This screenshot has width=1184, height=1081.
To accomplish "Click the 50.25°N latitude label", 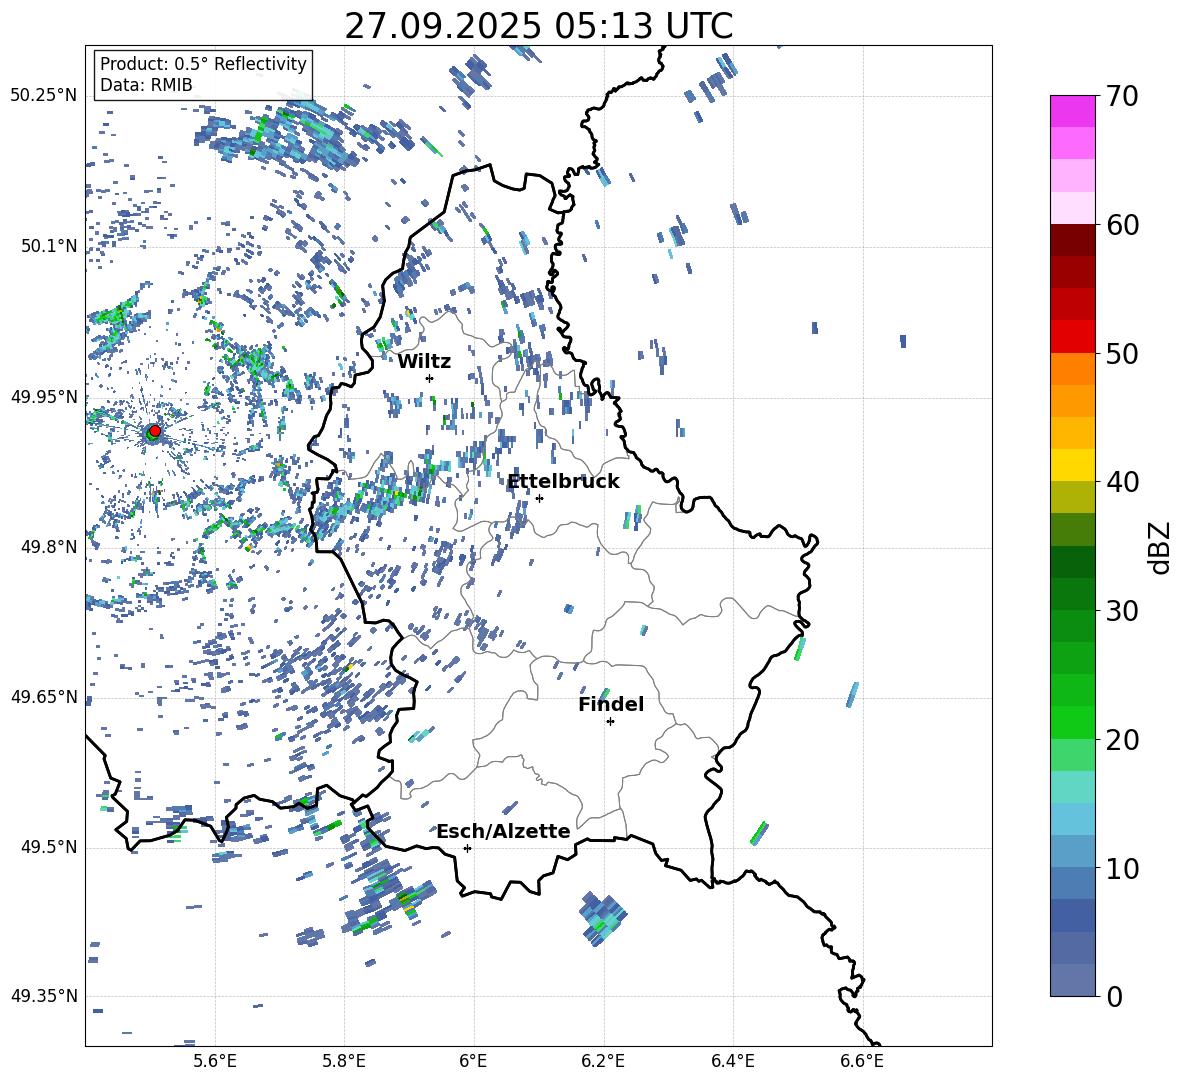I will (x=44, y=96).
